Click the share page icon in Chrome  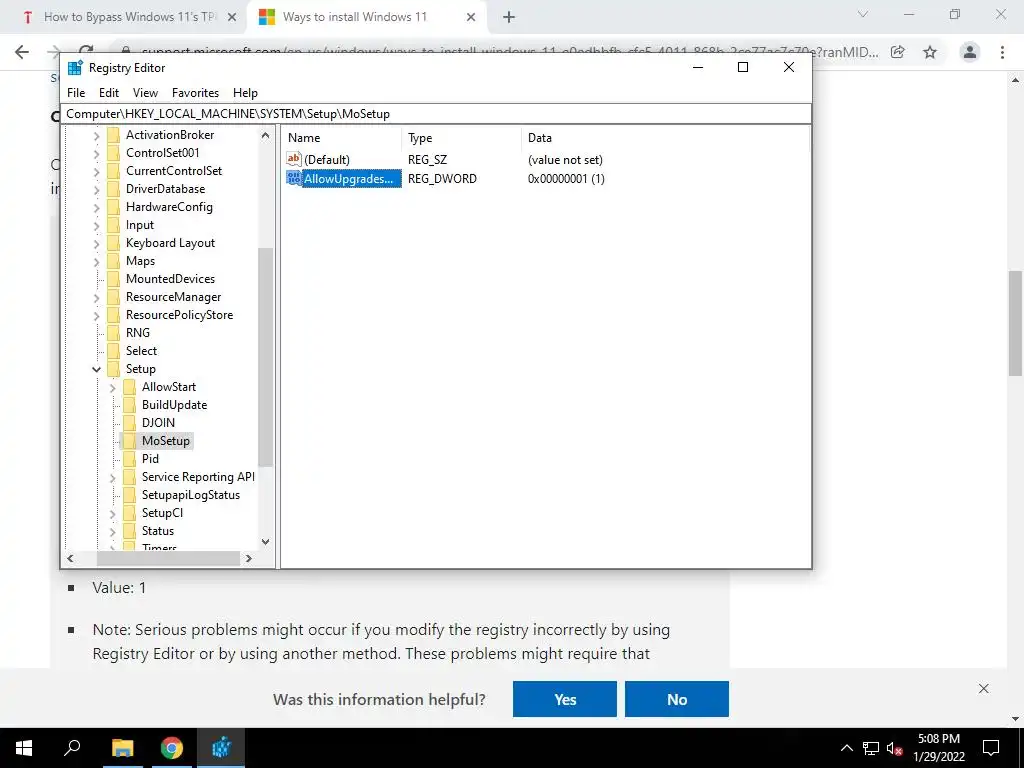(x=898, y=52)
